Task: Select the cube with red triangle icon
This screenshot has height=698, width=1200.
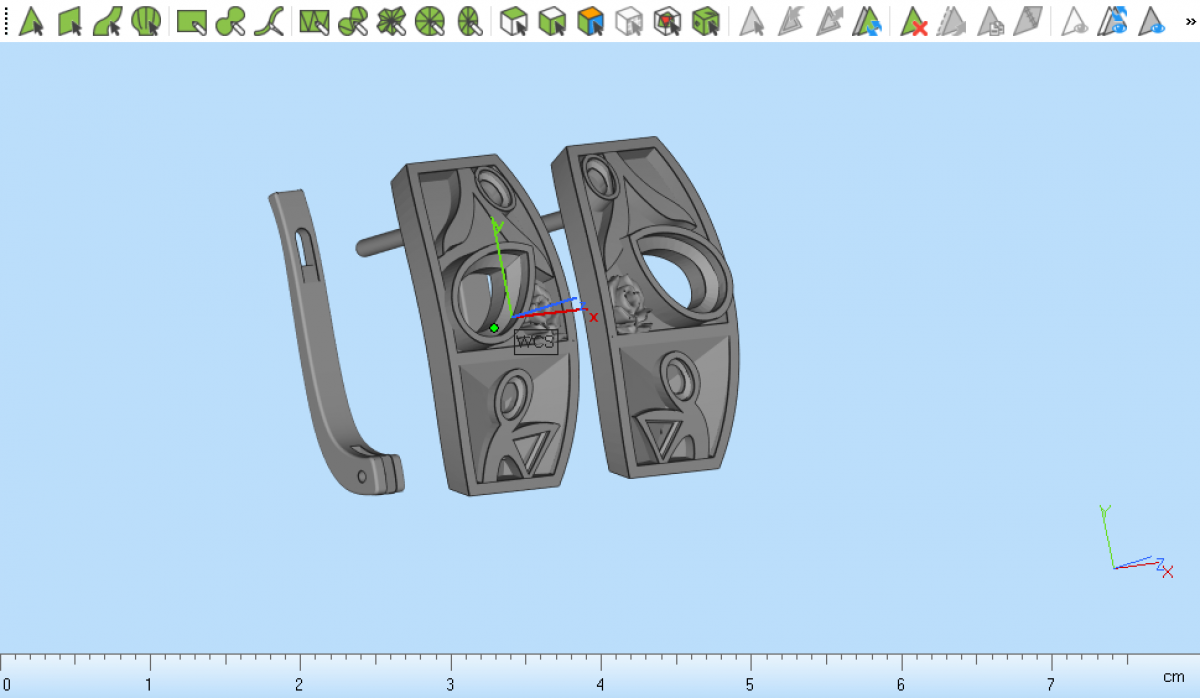Action: pyautogui.click(x=667, y=21)
